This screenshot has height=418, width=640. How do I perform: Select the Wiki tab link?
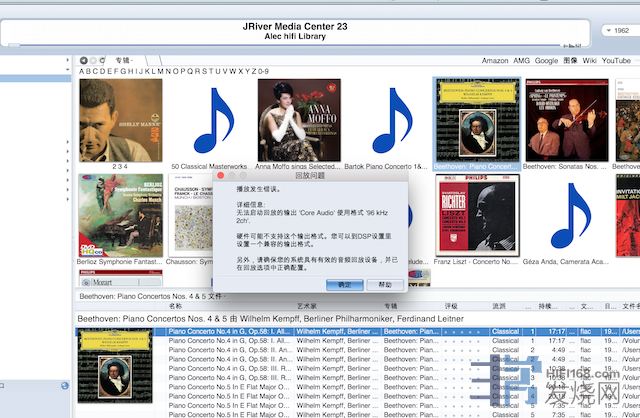coord(590,61)
